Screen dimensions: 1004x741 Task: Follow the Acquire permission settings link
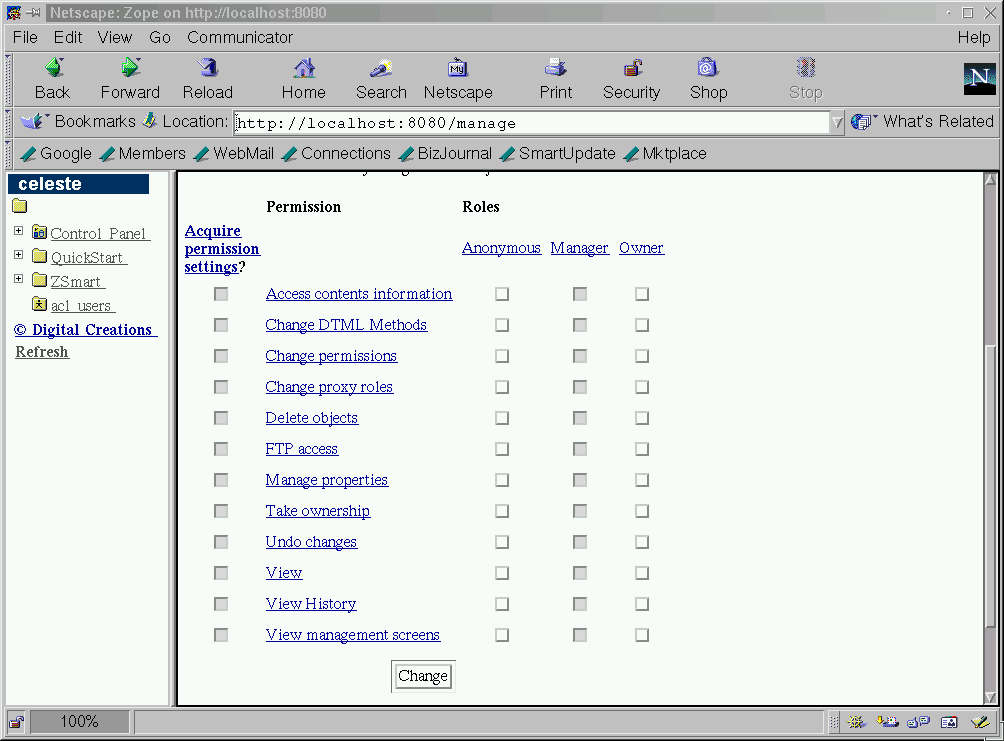[x=222, y=248]
